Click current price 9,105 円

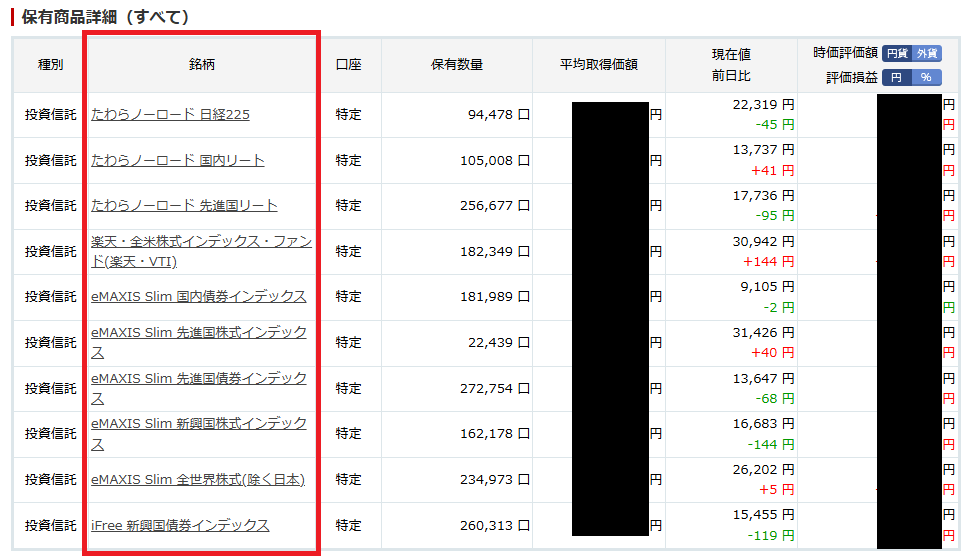[767, 287]
